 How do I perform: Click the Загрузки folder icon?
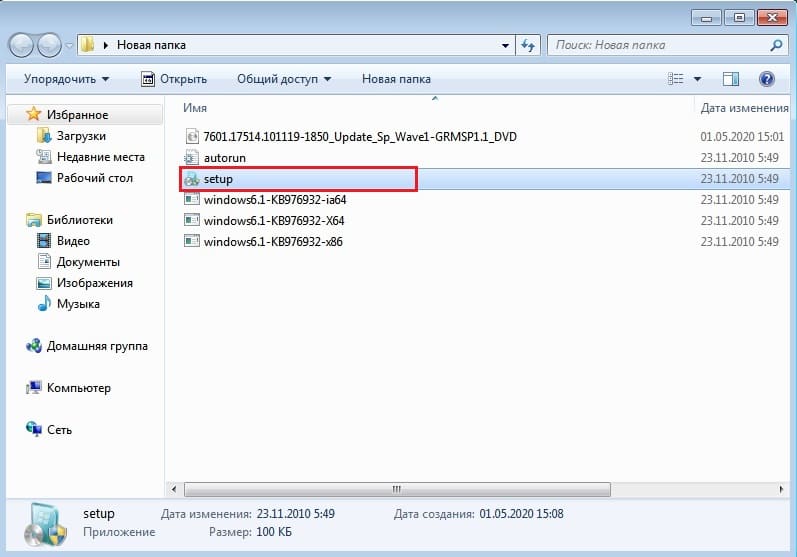pos(44,135)
